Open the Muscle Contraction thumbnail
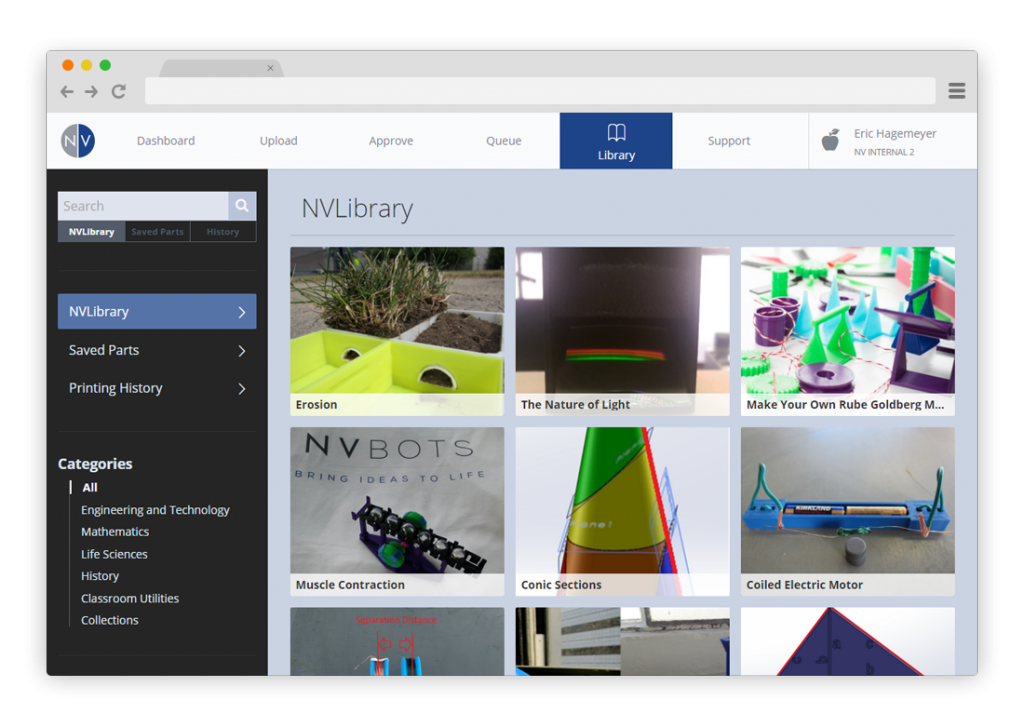 tap(397, 511)
